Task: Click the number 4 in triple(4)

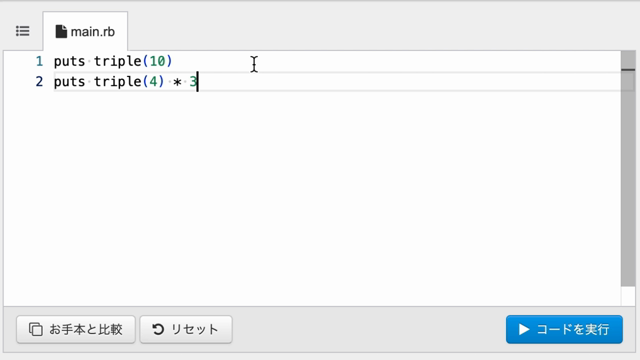Action: pyautogui.click(x=153, y=82)
